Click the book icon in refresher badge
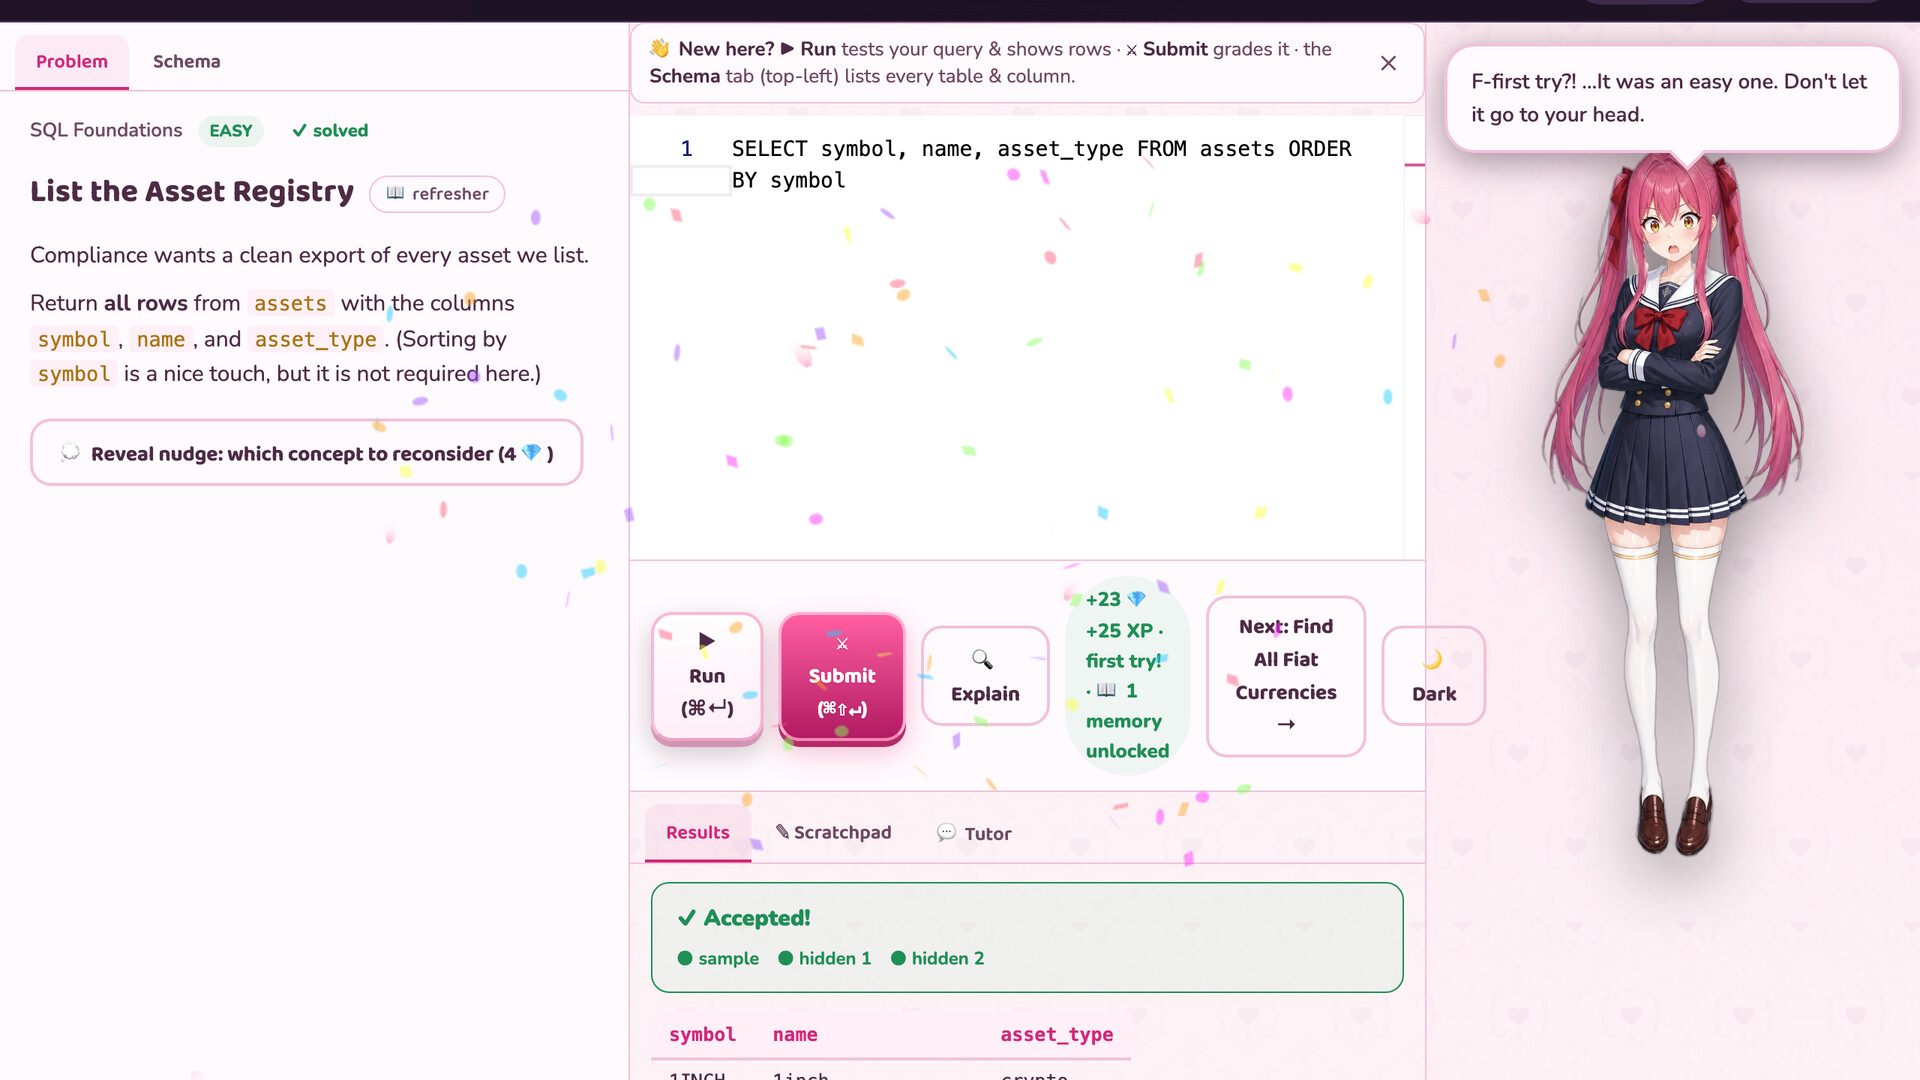Viewport: 1920px width, 1080px height. tap(395, 193)
